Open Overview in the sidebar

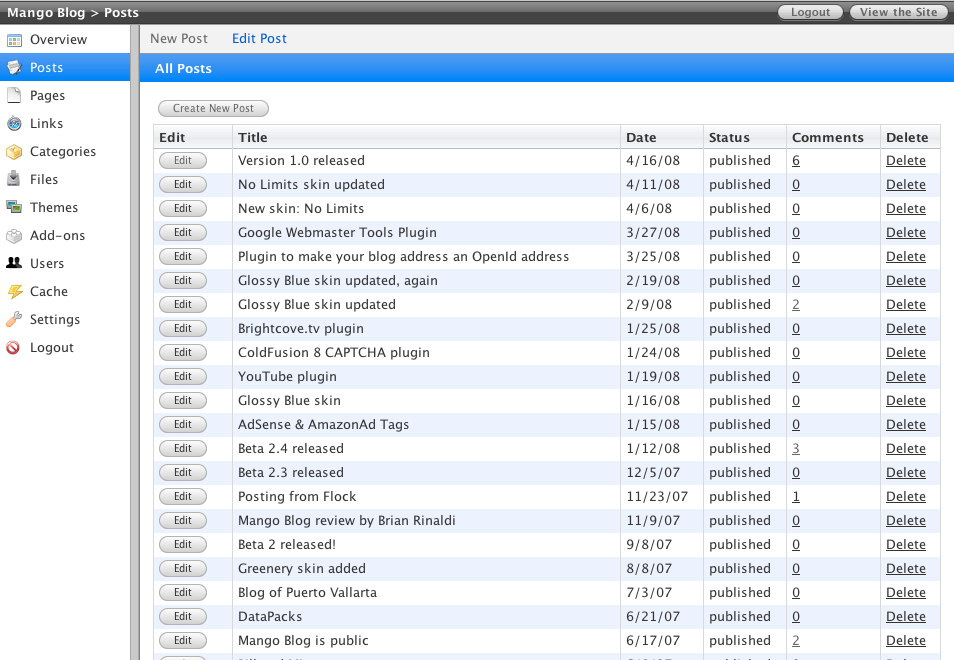coord(58,40)
